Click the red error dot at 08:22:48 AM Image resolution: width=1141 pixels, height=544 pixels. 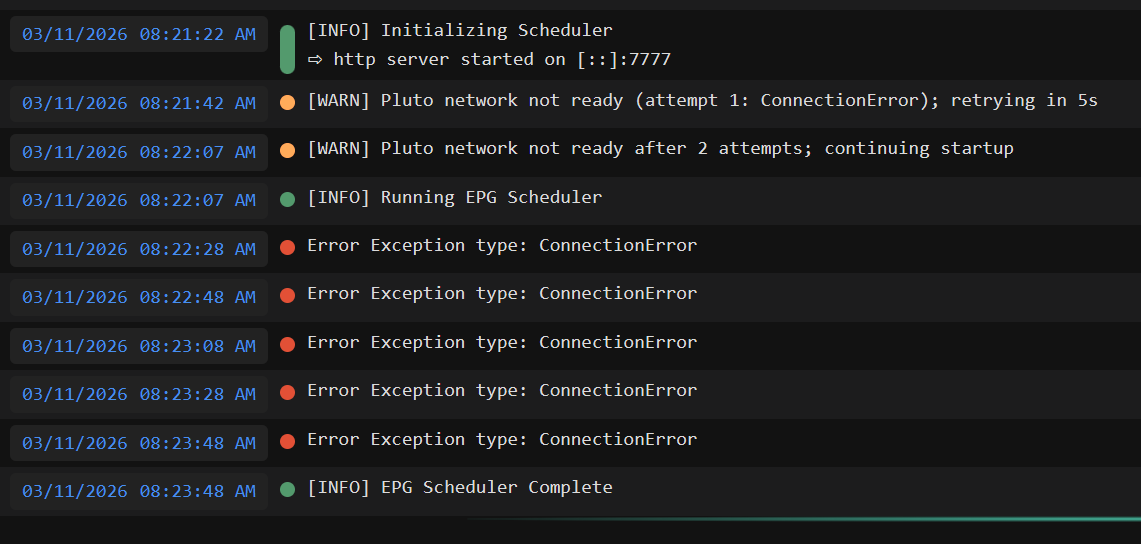288,295
